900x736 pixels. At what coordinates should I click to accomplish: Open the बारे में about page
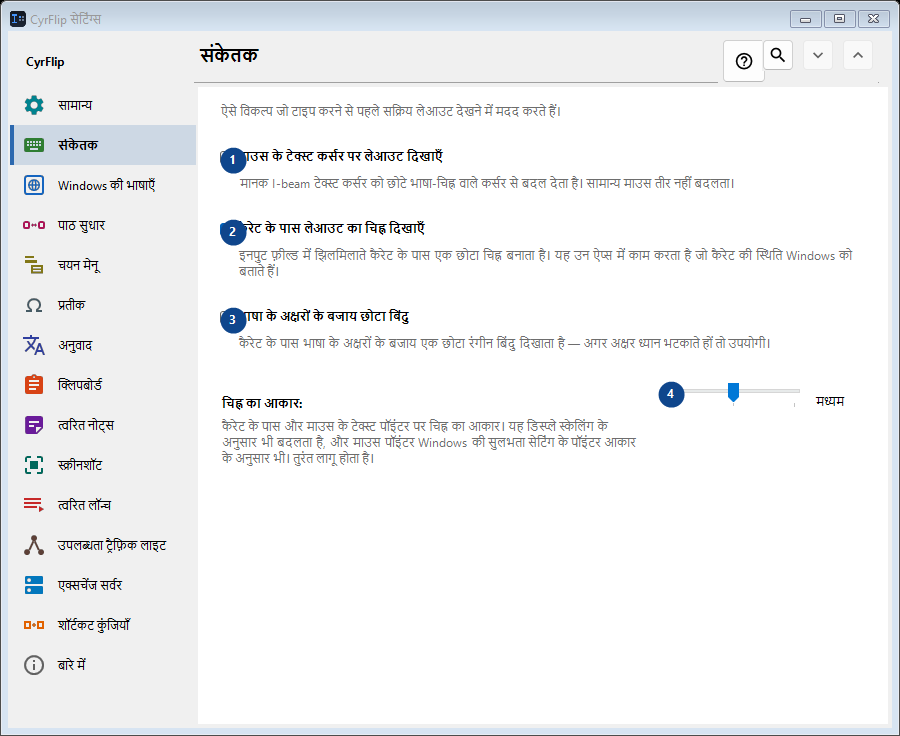(103, 665)
